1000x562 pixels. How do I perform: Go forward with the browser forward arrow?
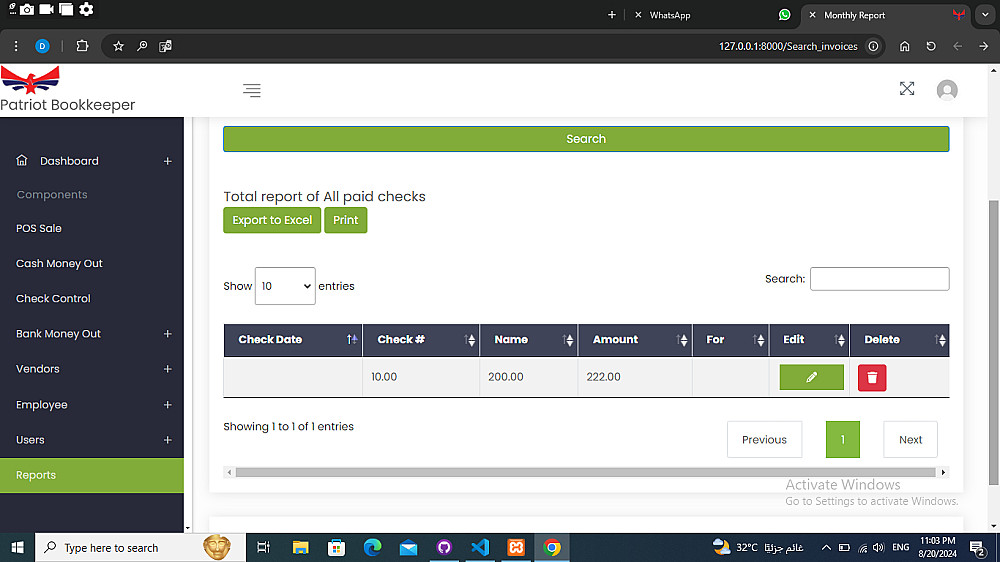click(x=983, y=46)
